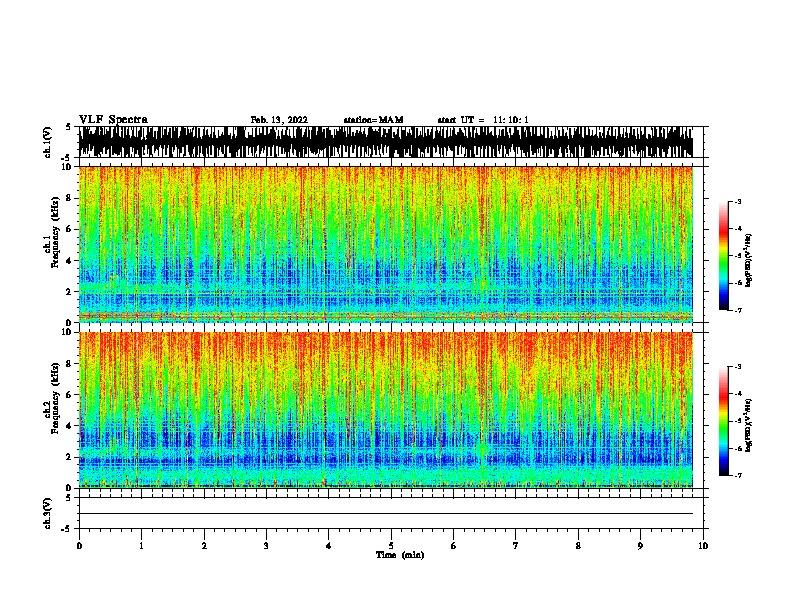This screenshot has height=612, width=792.
Task: Click time axis tick label "2"
Action: click(204, 546)
